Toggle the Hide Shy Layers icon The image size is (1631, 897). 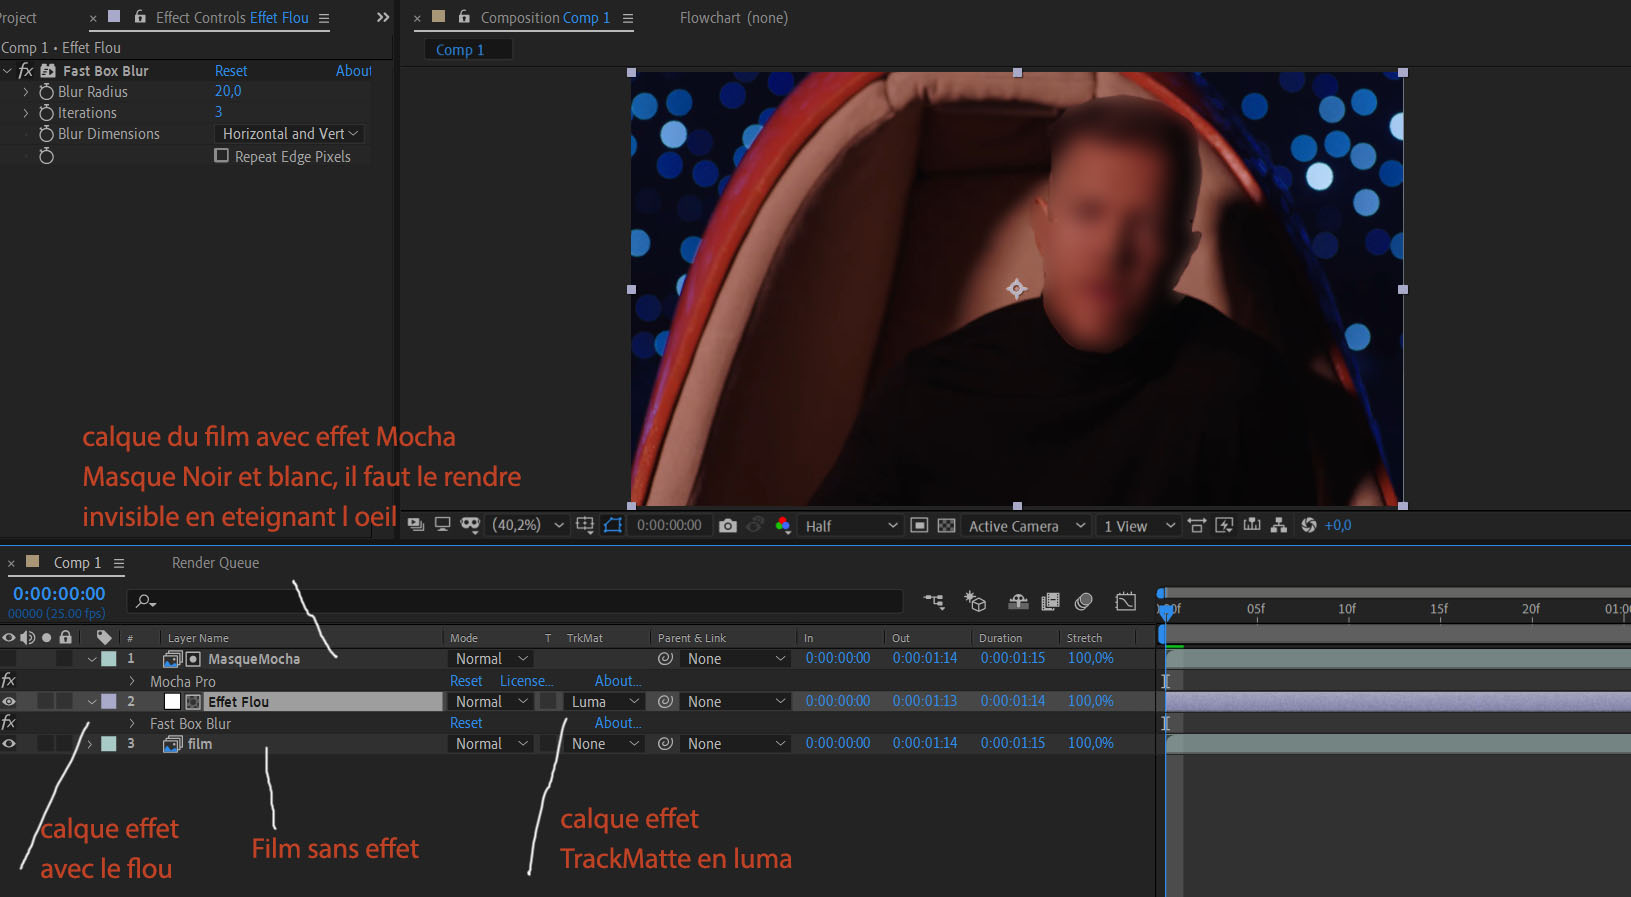pyautogui.click(x=1018, y=601)
